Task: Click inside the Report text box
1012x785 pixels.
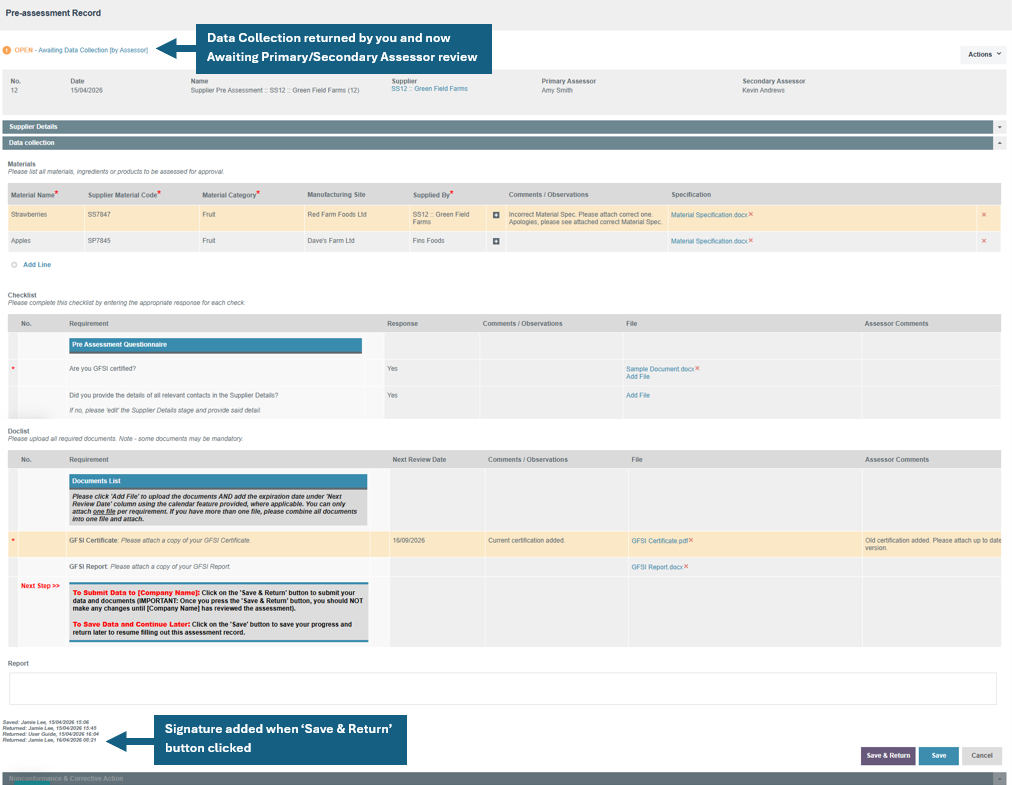Action: (502, 689)
